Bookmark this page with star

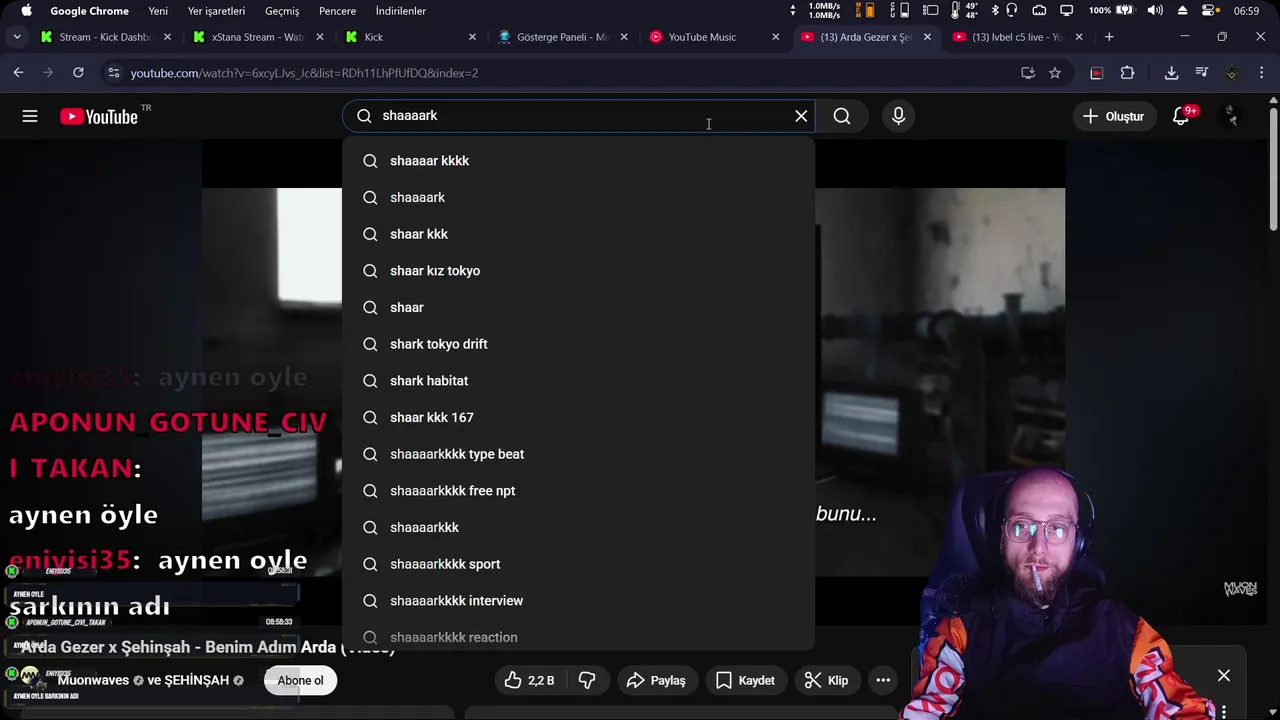pos(1055,73)
